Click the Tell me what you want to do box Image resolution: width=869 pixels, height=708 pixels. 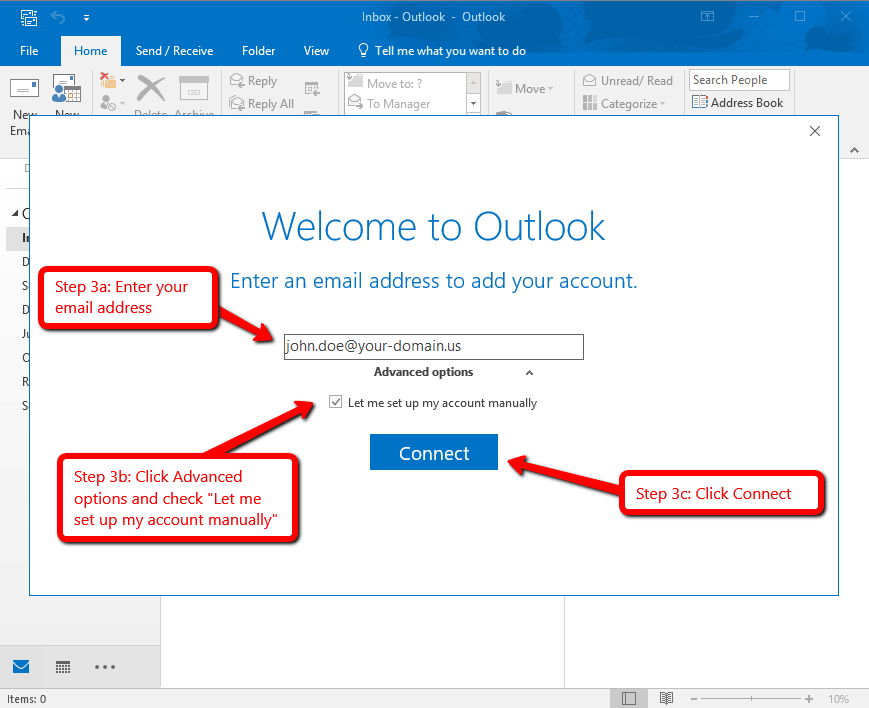442,51
